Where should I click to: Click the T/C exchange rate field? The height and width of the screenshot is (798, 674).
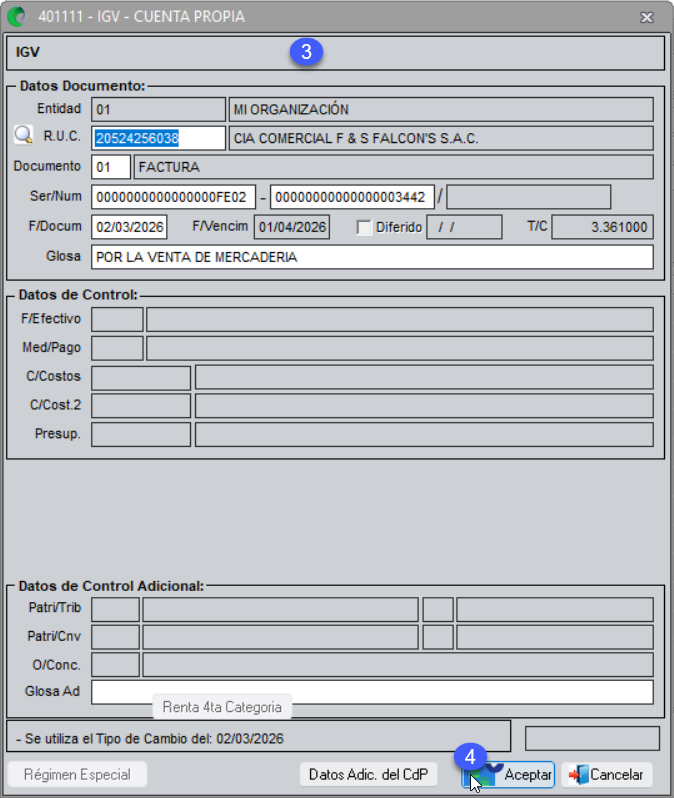(603, 227)
